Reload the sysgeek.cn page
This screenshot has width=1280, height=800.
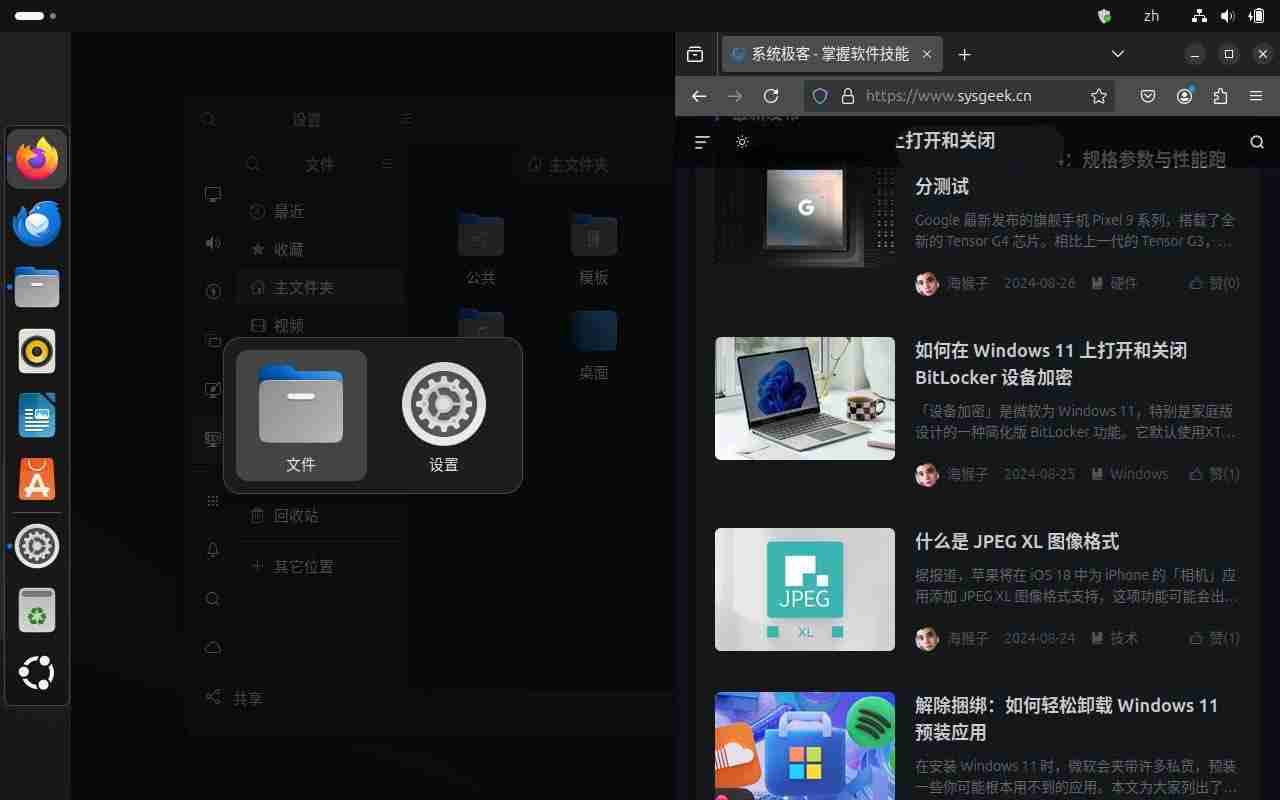(771, 96)
